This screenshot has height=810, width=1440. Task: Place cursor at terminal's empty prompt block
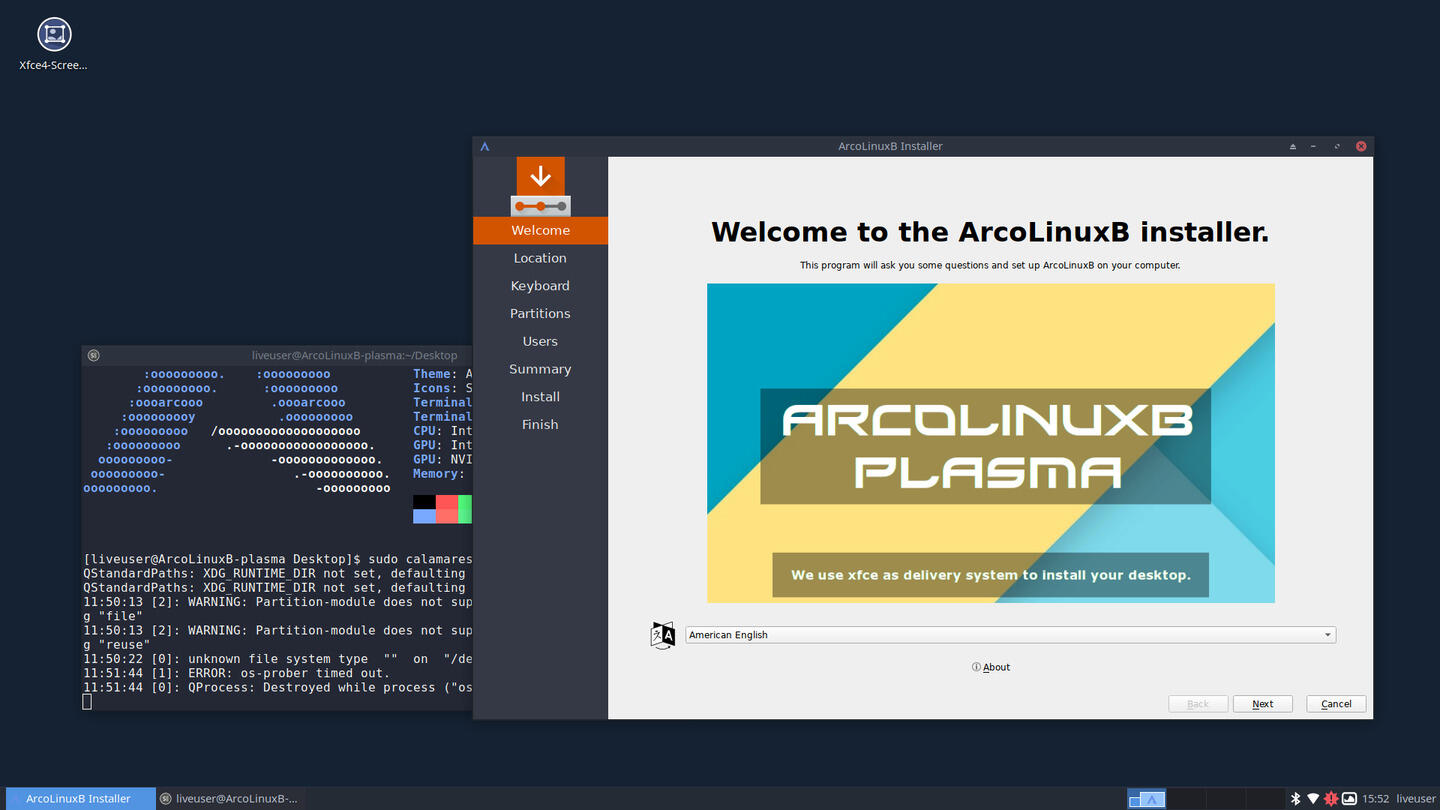click(x=87, y=702)
